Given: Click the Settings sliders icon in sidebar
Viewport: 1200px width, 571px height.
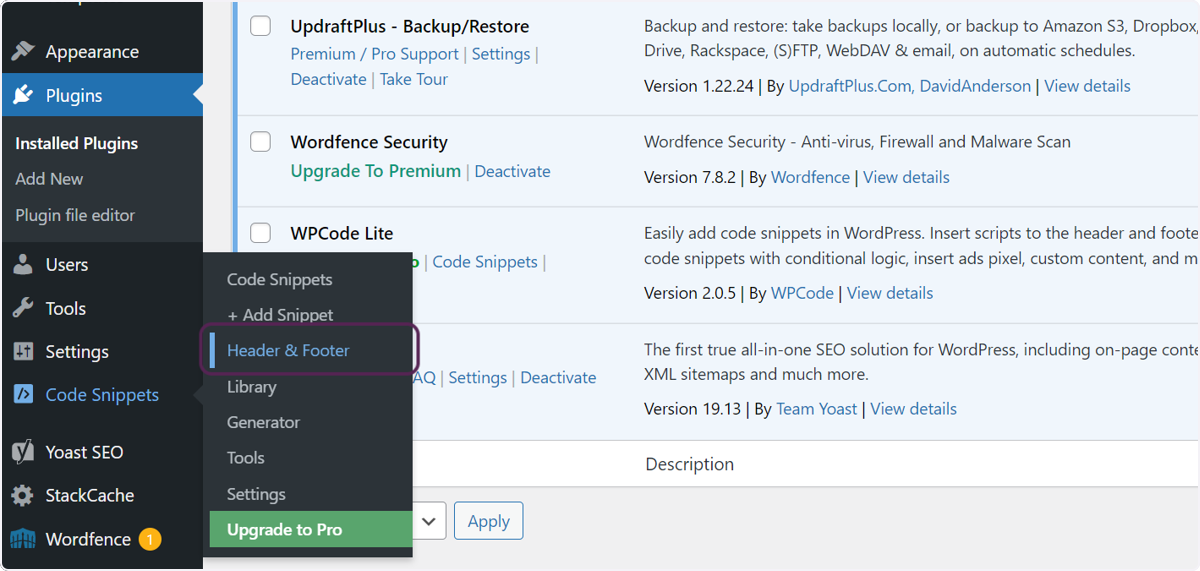Looking at the screenshot, I should [x=24, y=352].
